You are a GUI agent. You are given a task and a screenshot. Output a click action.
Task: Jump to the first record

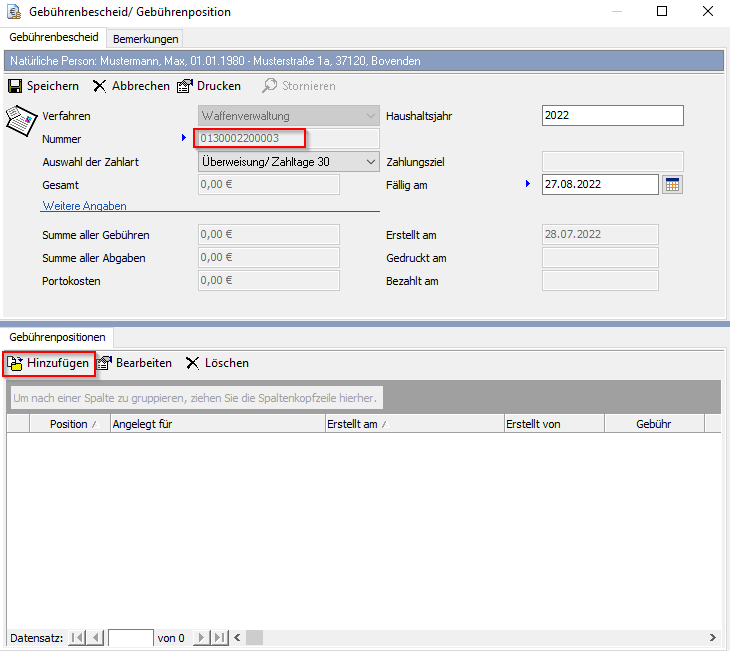pos(76,637)
